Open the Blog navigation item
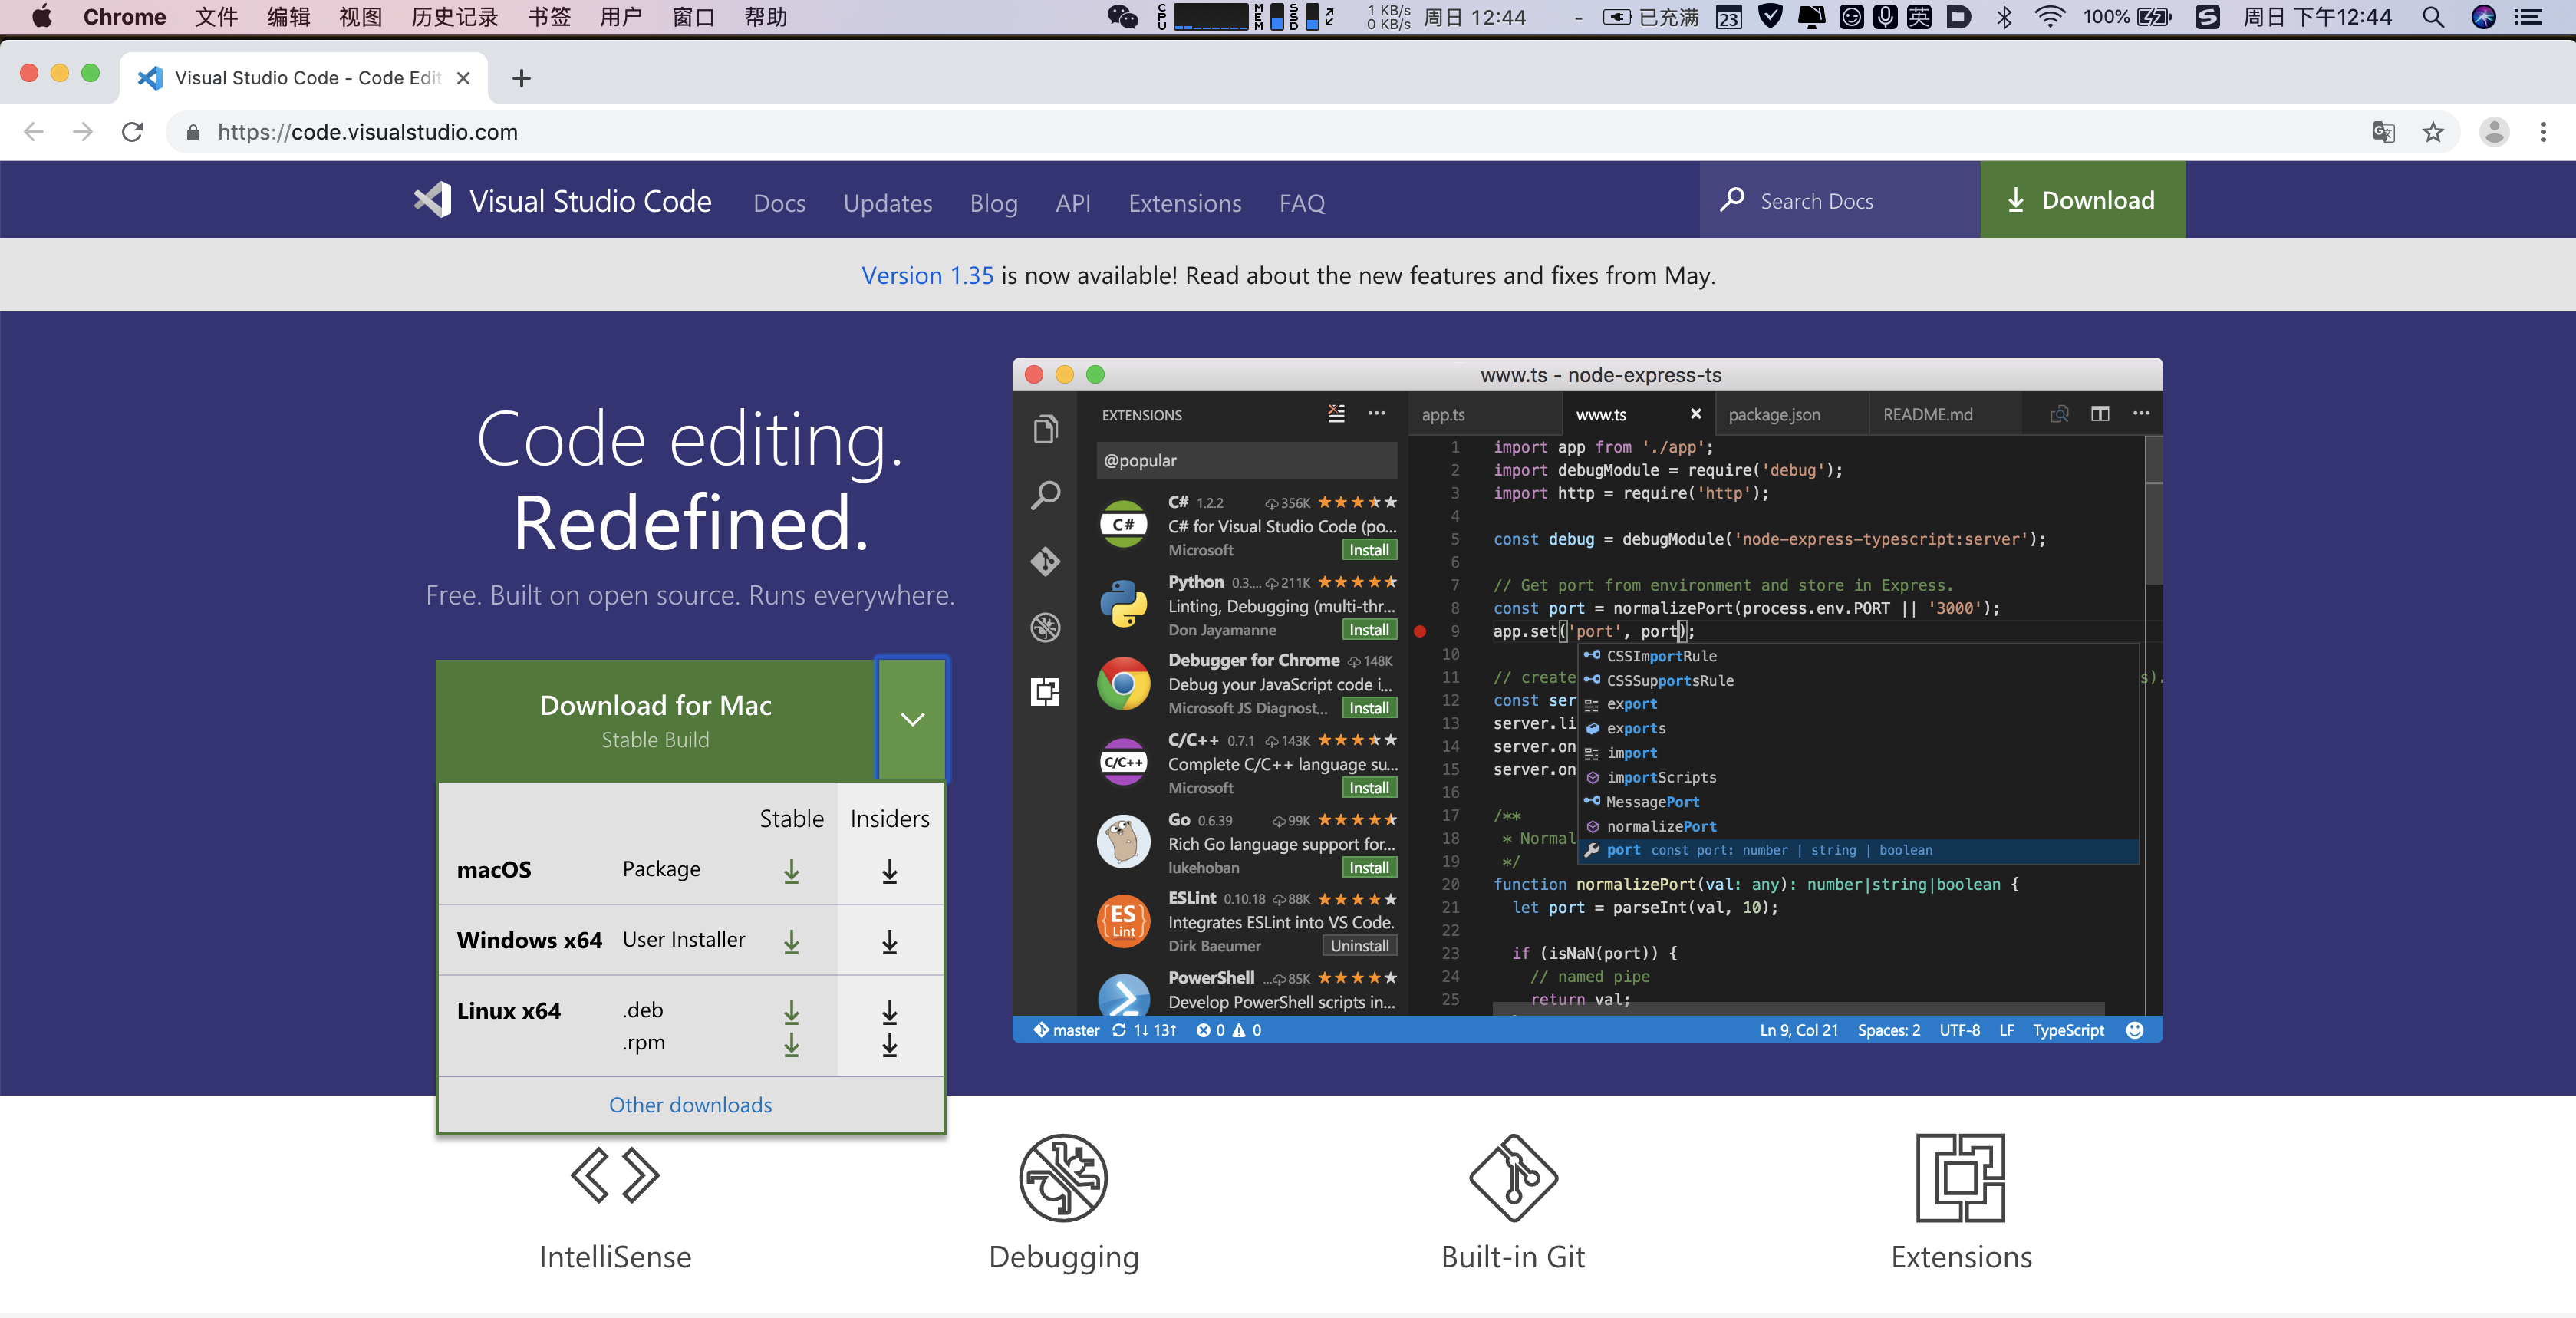Image resolution: width=2576 pixels, height=1318 pixels. pyautogui.click(x=993, y=203)
